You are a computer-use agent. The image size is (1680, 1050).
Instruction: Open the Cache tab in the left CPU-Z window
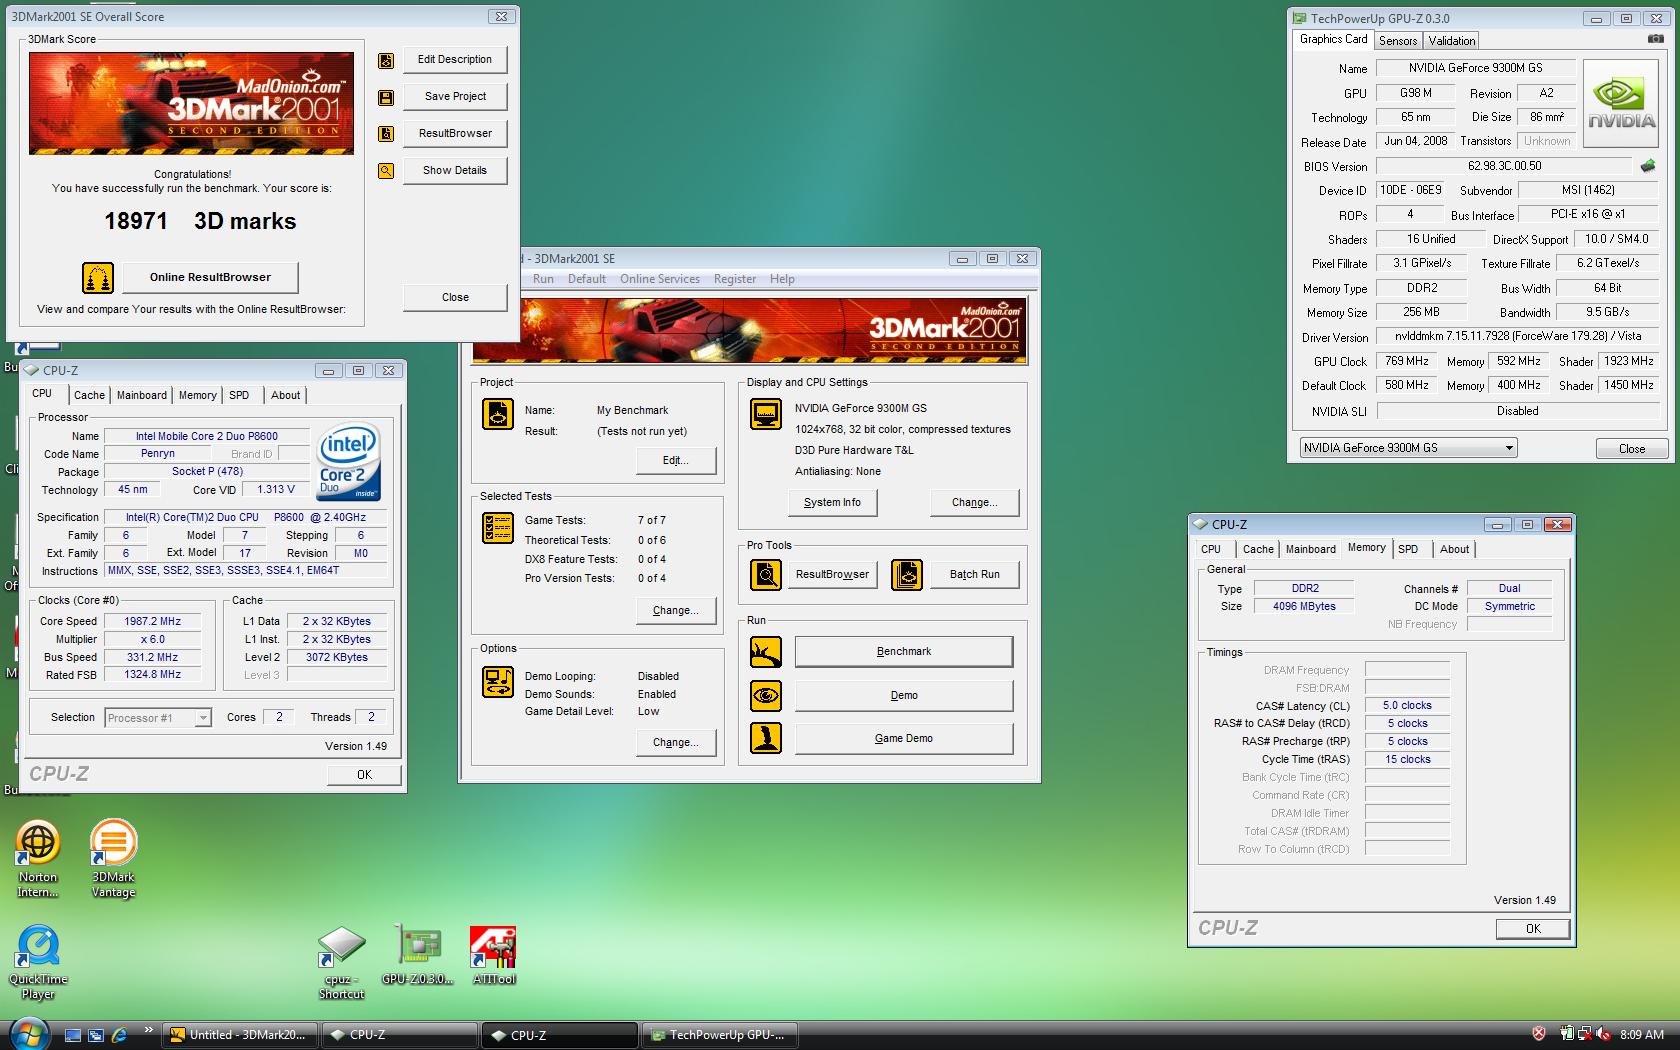89,395
